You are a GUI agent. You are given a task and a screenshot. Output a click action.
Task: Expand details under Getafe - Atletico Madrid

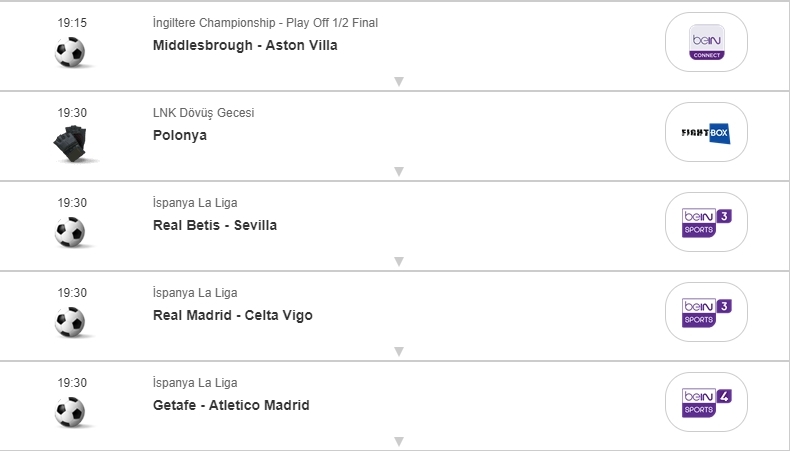pyautogui.click(x=398, y=441)
